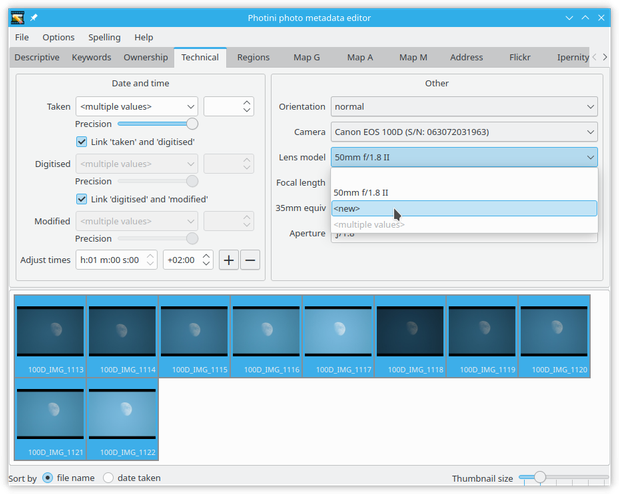Click the plus button to add adjust times
The image size is (619, 494).
tap(229, 260)
